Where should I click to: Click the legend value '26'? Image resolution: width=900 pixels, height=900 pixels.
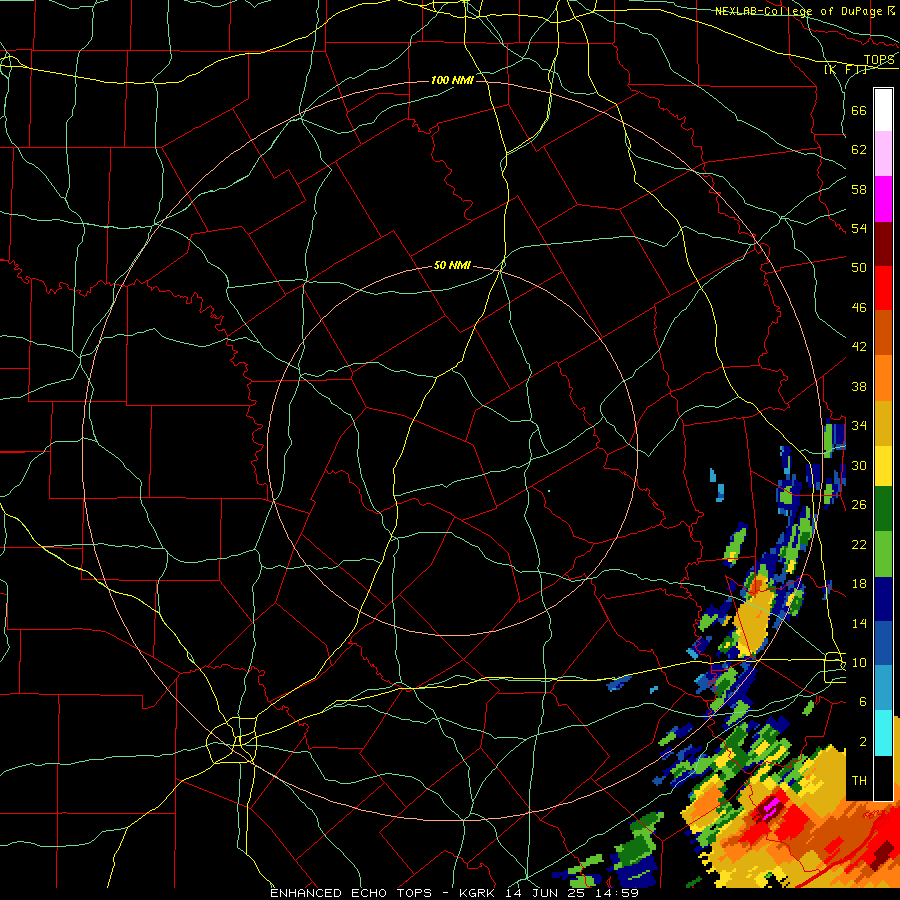859,505
